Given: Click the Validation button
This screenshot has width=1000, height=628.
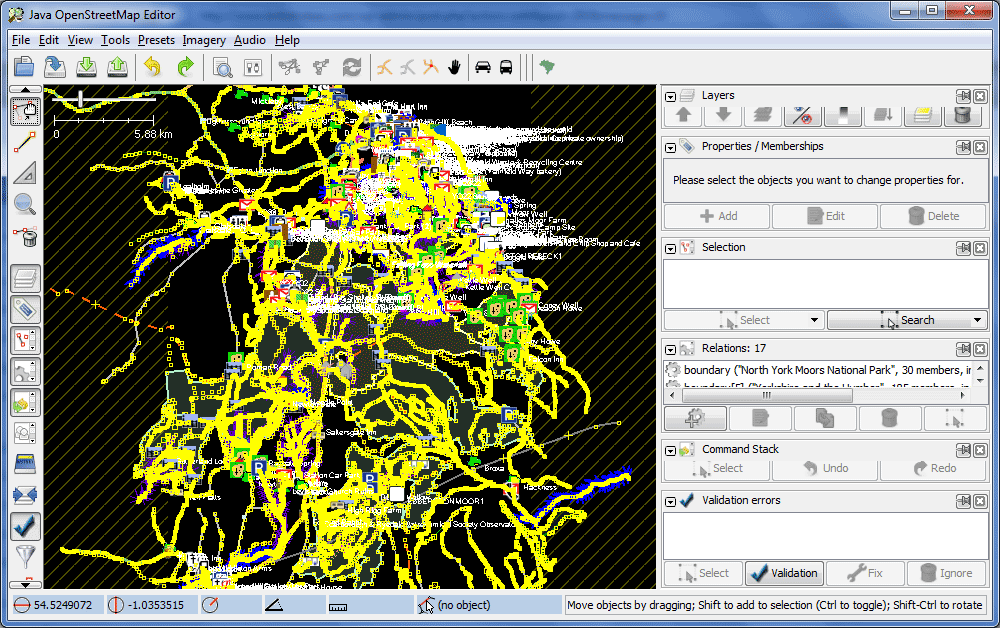Looking at the screenshot, I should pyautogui.click(x=784, y=573).
